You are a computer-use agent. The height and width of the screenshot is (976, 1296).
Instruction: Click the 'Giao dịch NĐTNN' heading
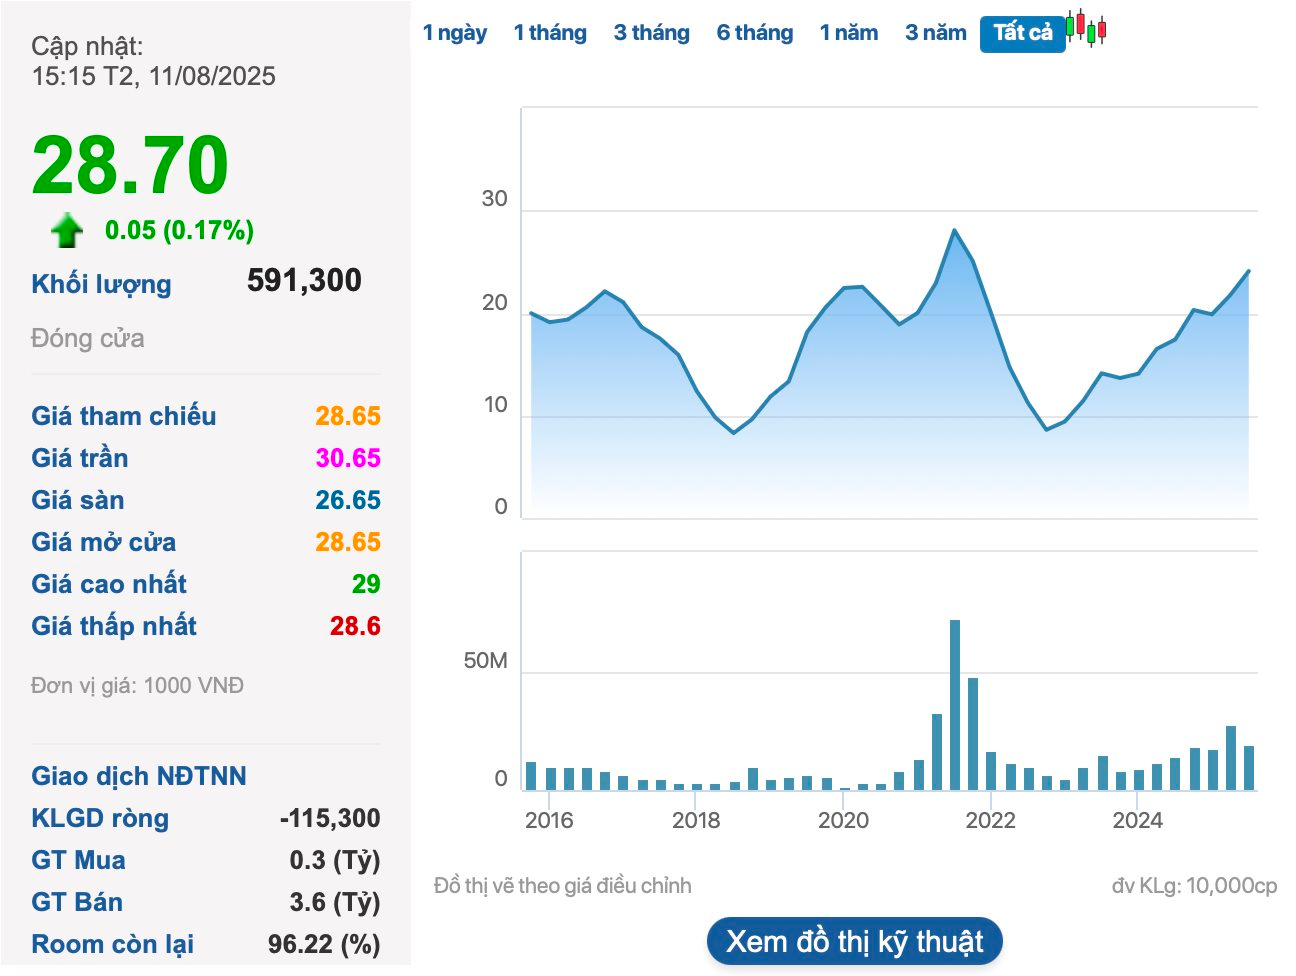tap(138, 776)
